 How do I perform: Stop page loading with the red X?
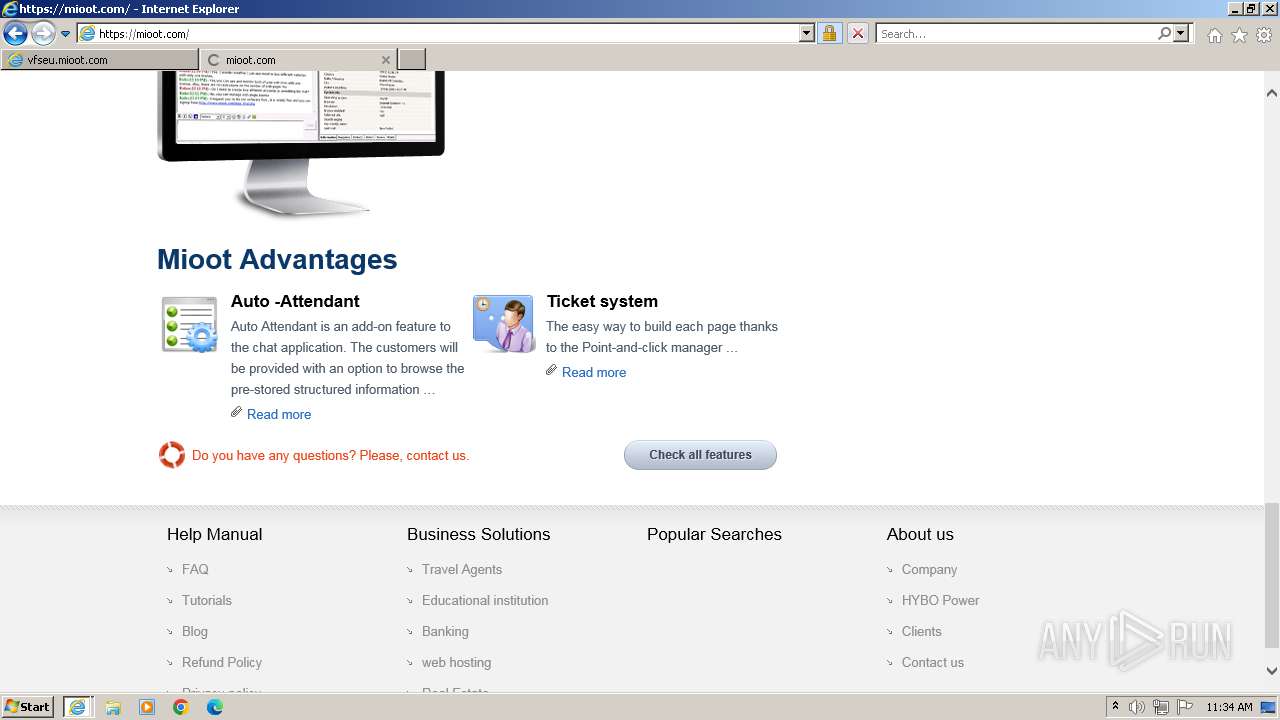tap(857, 34)
